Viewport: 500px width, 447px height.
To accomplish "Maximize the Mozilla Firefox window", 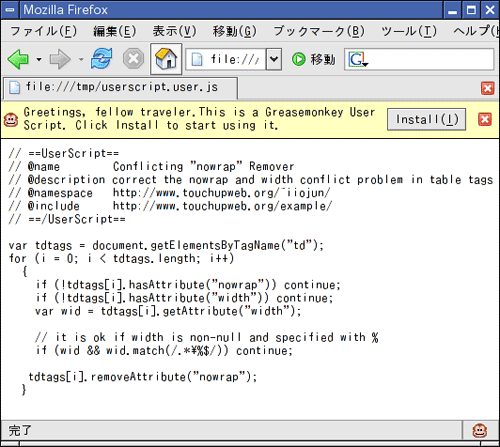I will pos(471,10).
